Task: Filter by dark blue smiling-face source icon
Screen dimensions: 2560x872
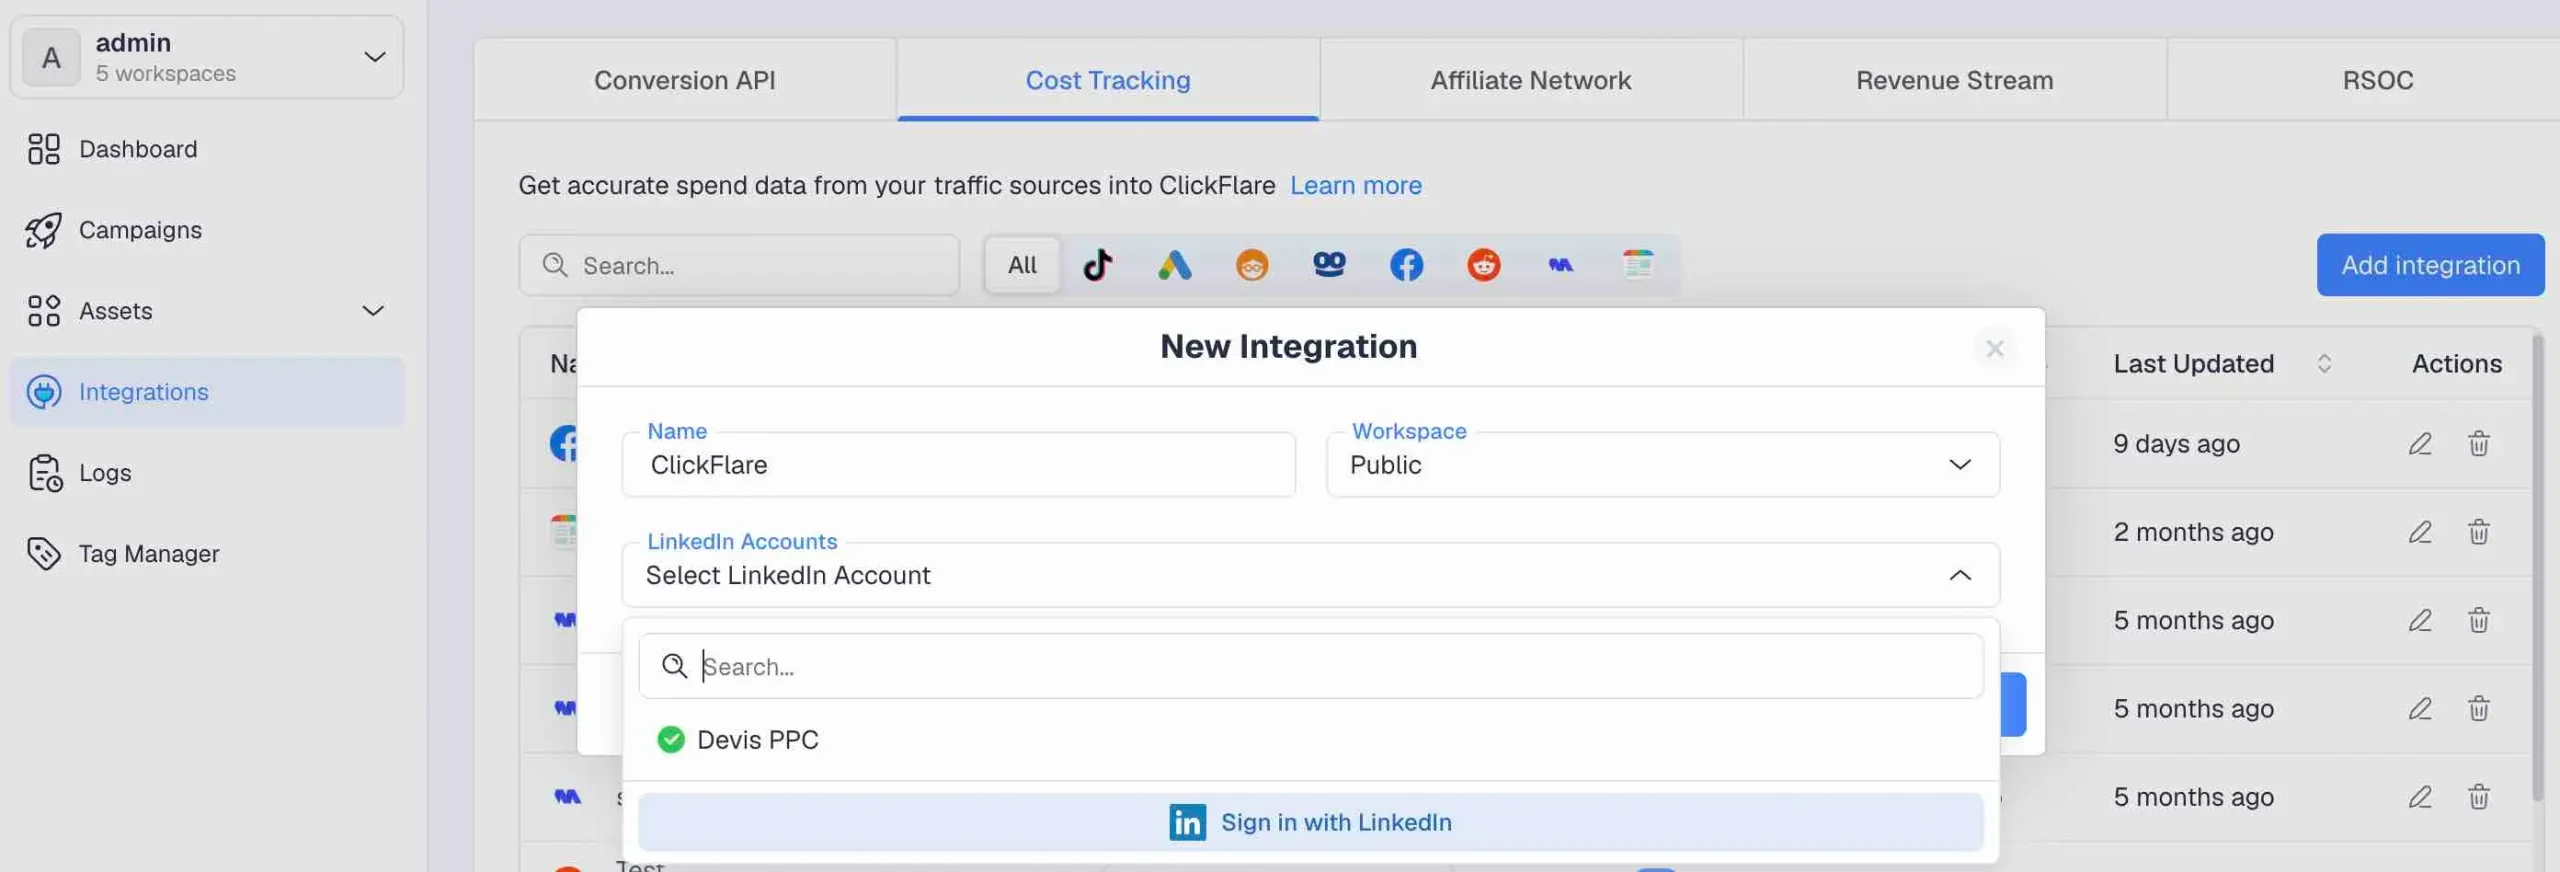Action: click(1329, 265)
